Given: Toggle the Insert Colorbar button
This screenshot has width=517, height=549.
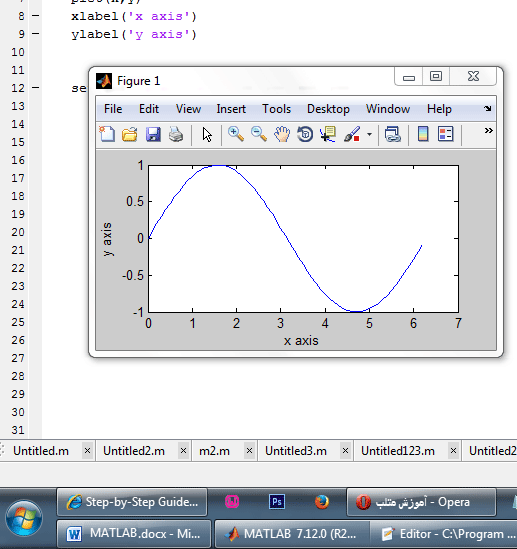Looking at the screenshot, I should coord(423,134).
